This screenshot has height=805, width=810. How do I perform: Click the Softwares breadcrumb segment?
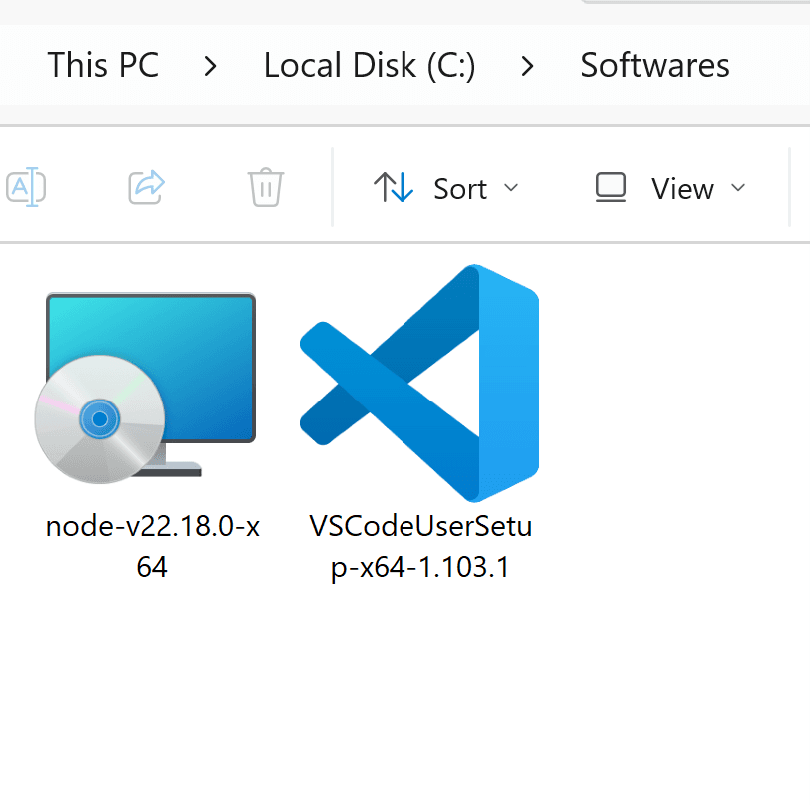point(655,65)
